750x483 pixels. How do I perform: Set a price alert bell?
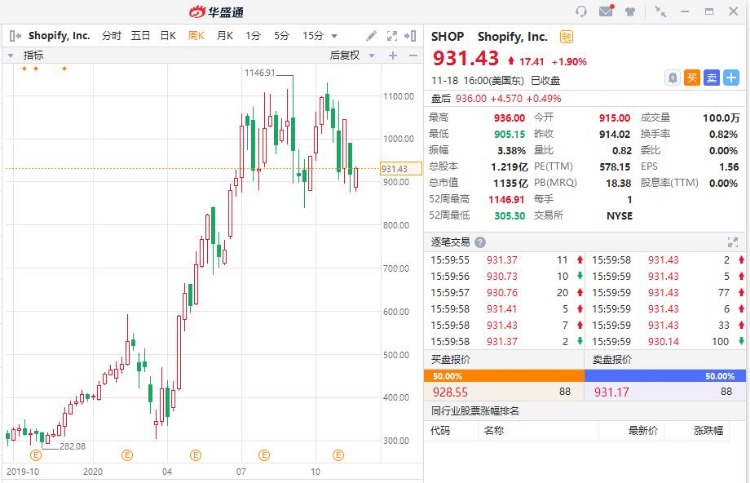pyautogui.click(x=673, y=77)
